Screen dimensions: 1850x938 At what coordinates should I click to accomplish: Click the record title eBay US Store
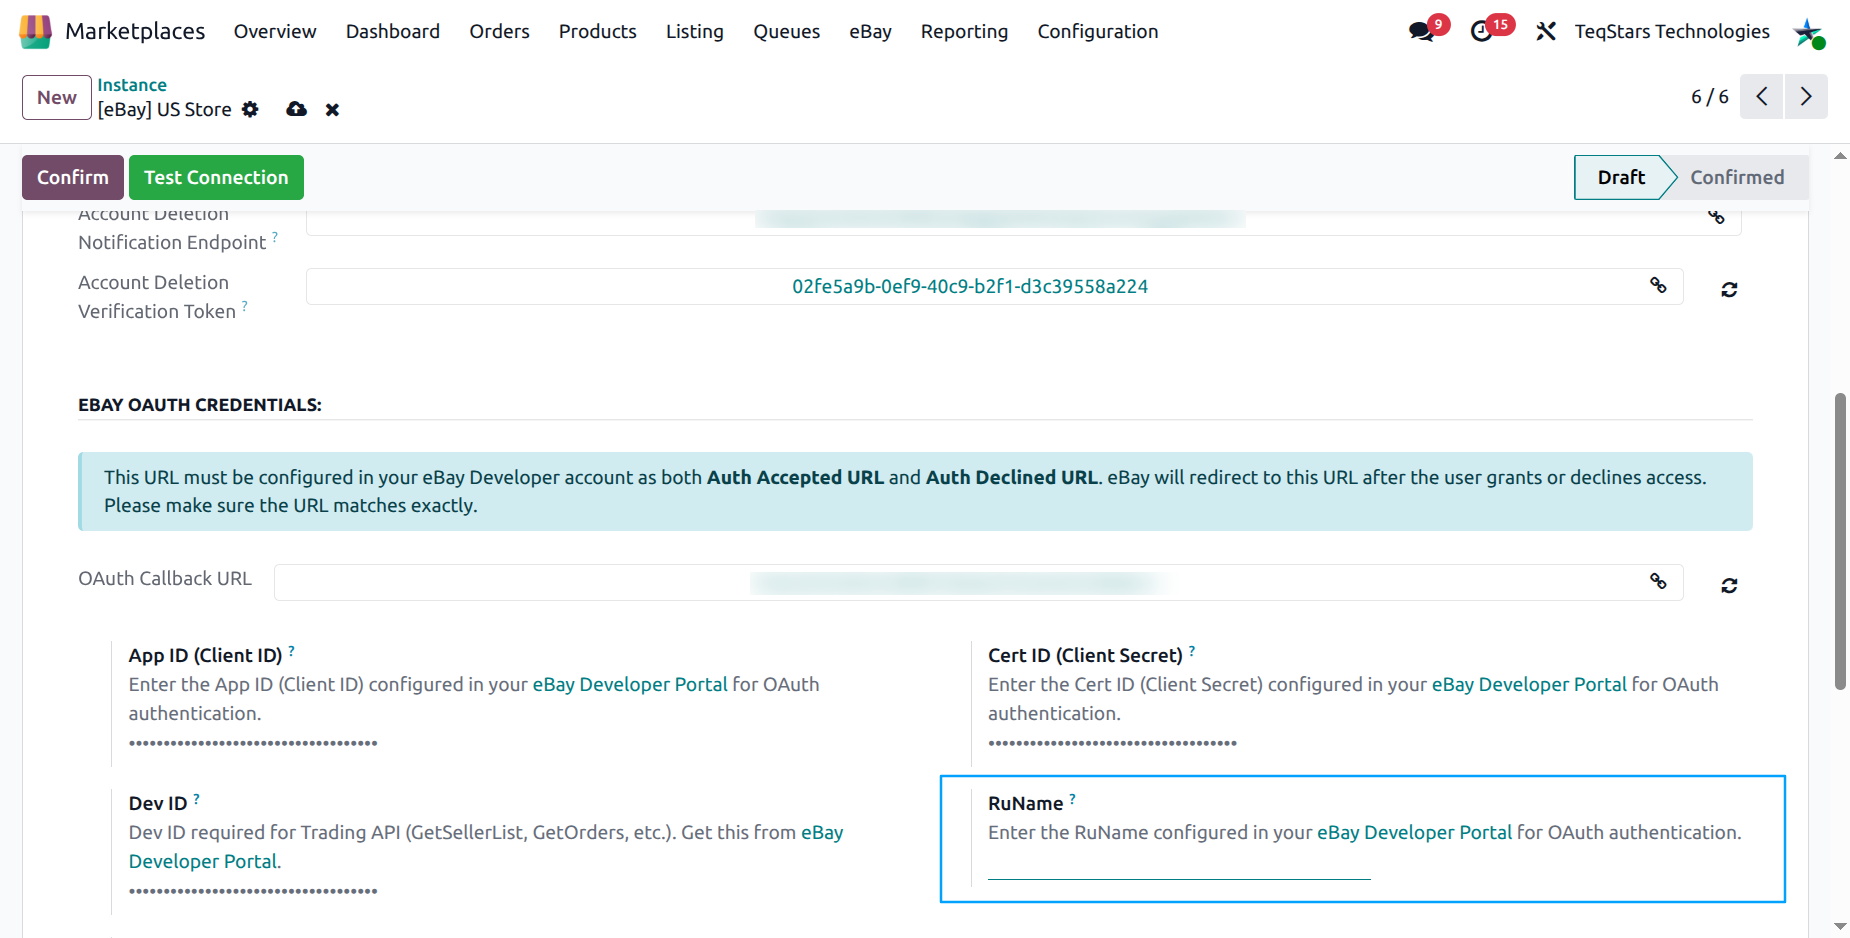tap(164, 109)
